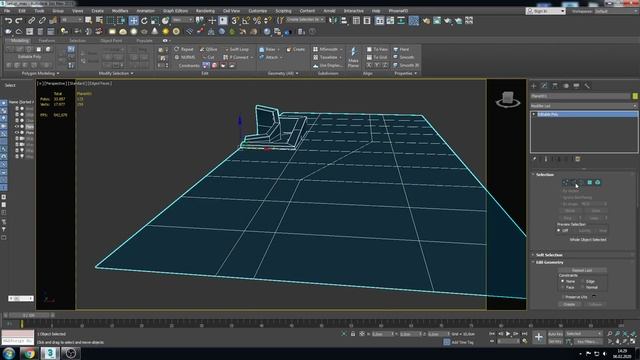This screenshot has width=640, height=360.
Task: Collapse the Edit Geometry rollout
Action: (549, 262)
